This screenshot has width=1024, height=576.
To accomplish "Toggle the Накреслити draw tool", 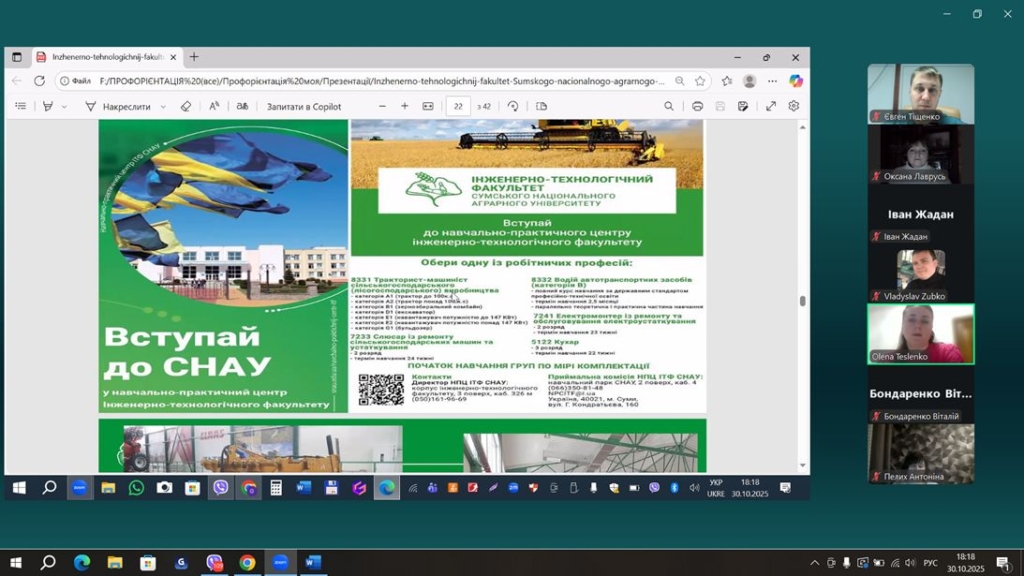I will pos(118,106).
